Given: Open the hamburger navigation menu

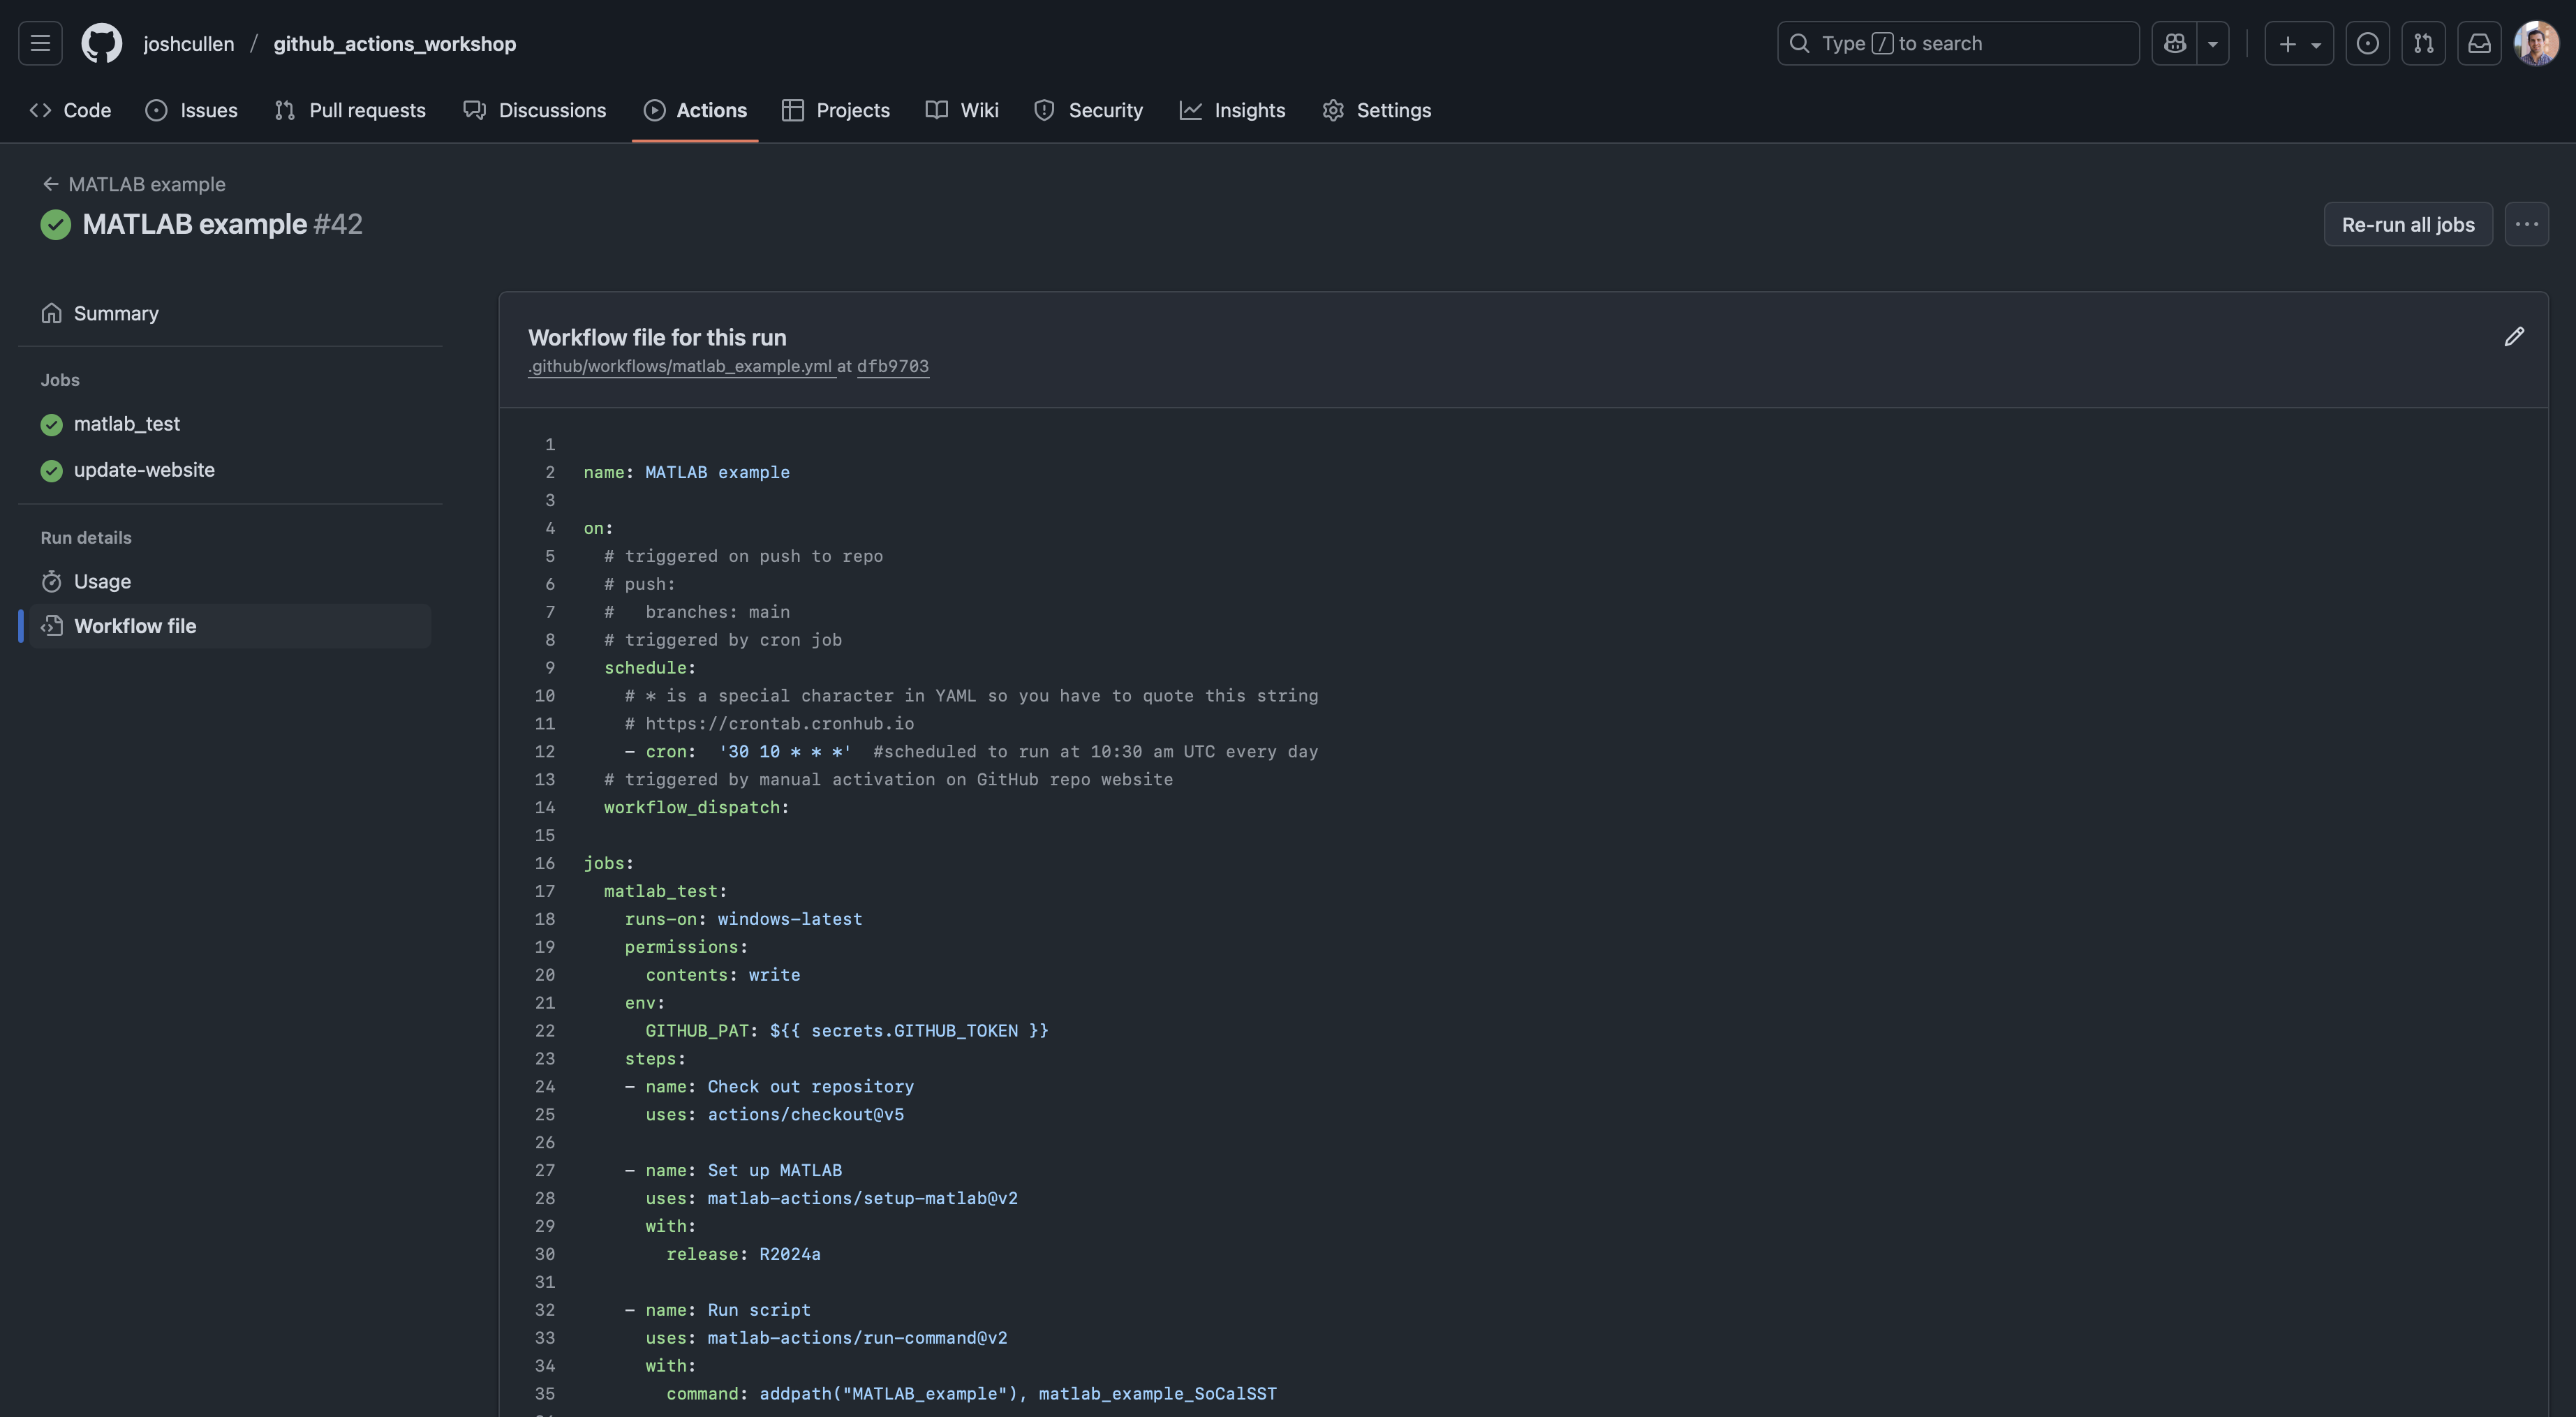Looking at the screenshot, I should point(40,43).
